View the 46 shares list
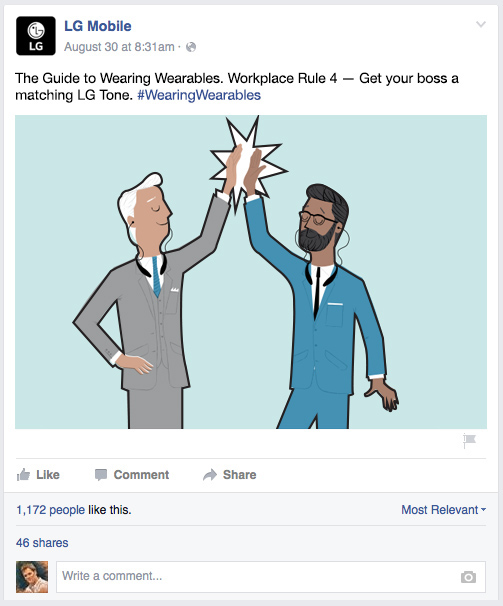 click(x=42, y=543)
